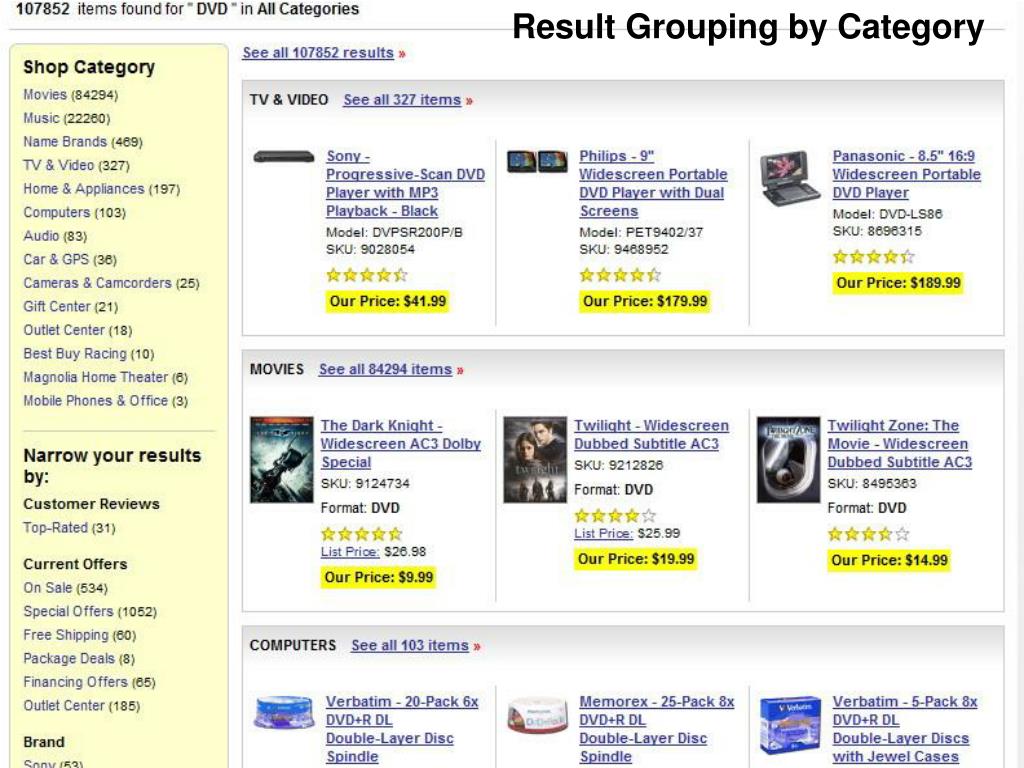This screenshot has height=768, width=1024.
Task: Open the Panasonic portable DVD player thumbnail
Action: click(790, 178)
